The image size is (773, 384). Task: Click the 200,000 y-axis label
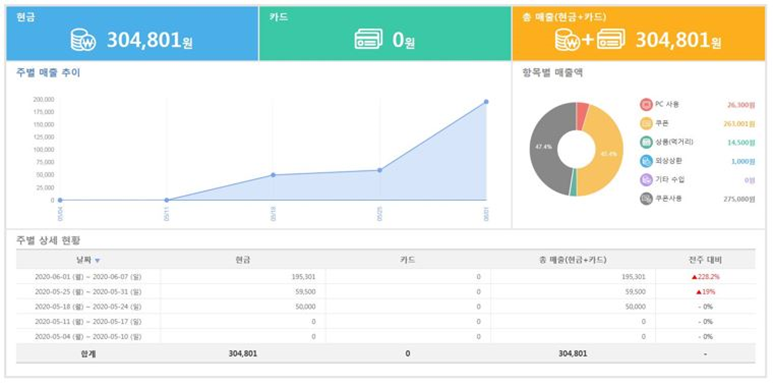pyautogui.click(x=44, y=99)
